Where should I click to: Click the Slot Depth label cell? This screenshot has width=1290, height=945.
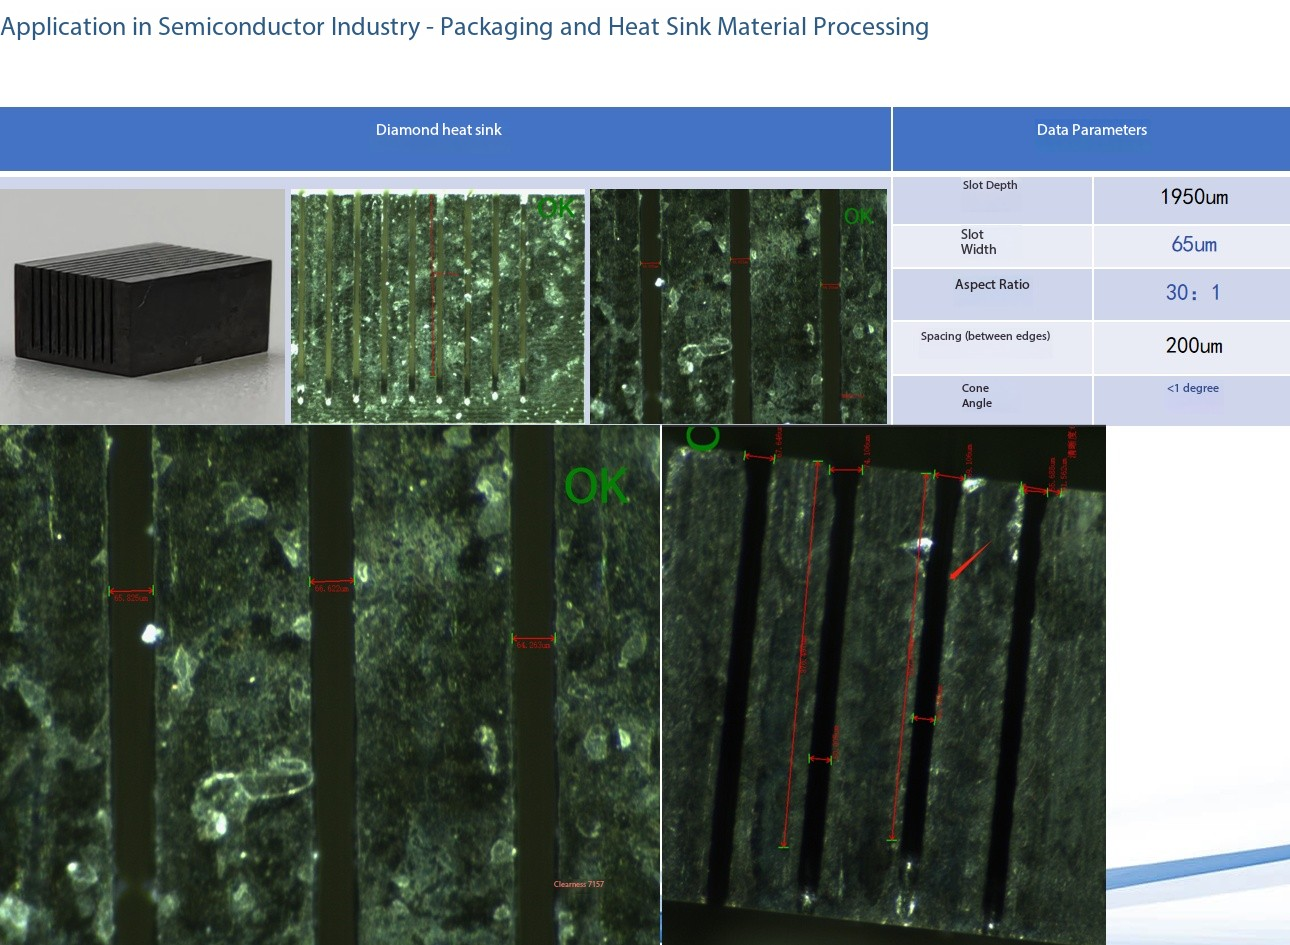(992, 200)
